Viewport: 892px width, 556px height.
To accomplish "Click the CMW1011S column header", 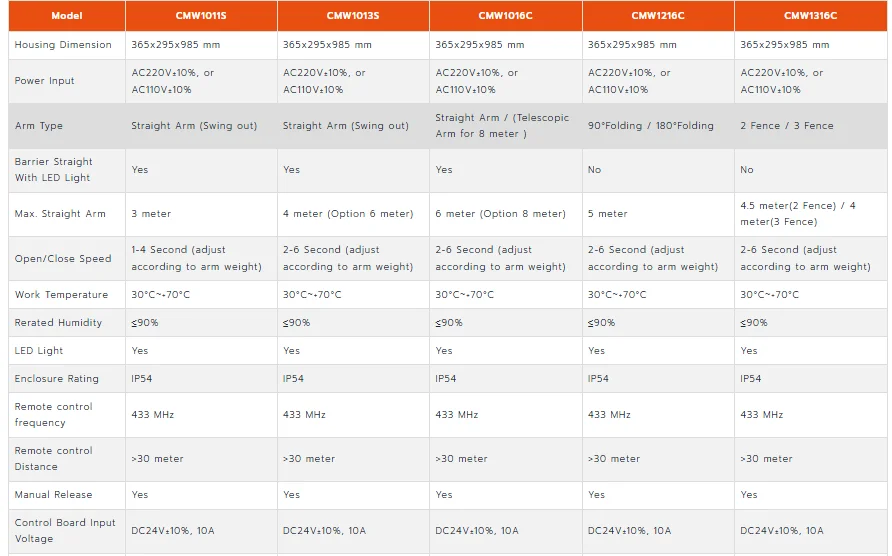I will [201, 15].
